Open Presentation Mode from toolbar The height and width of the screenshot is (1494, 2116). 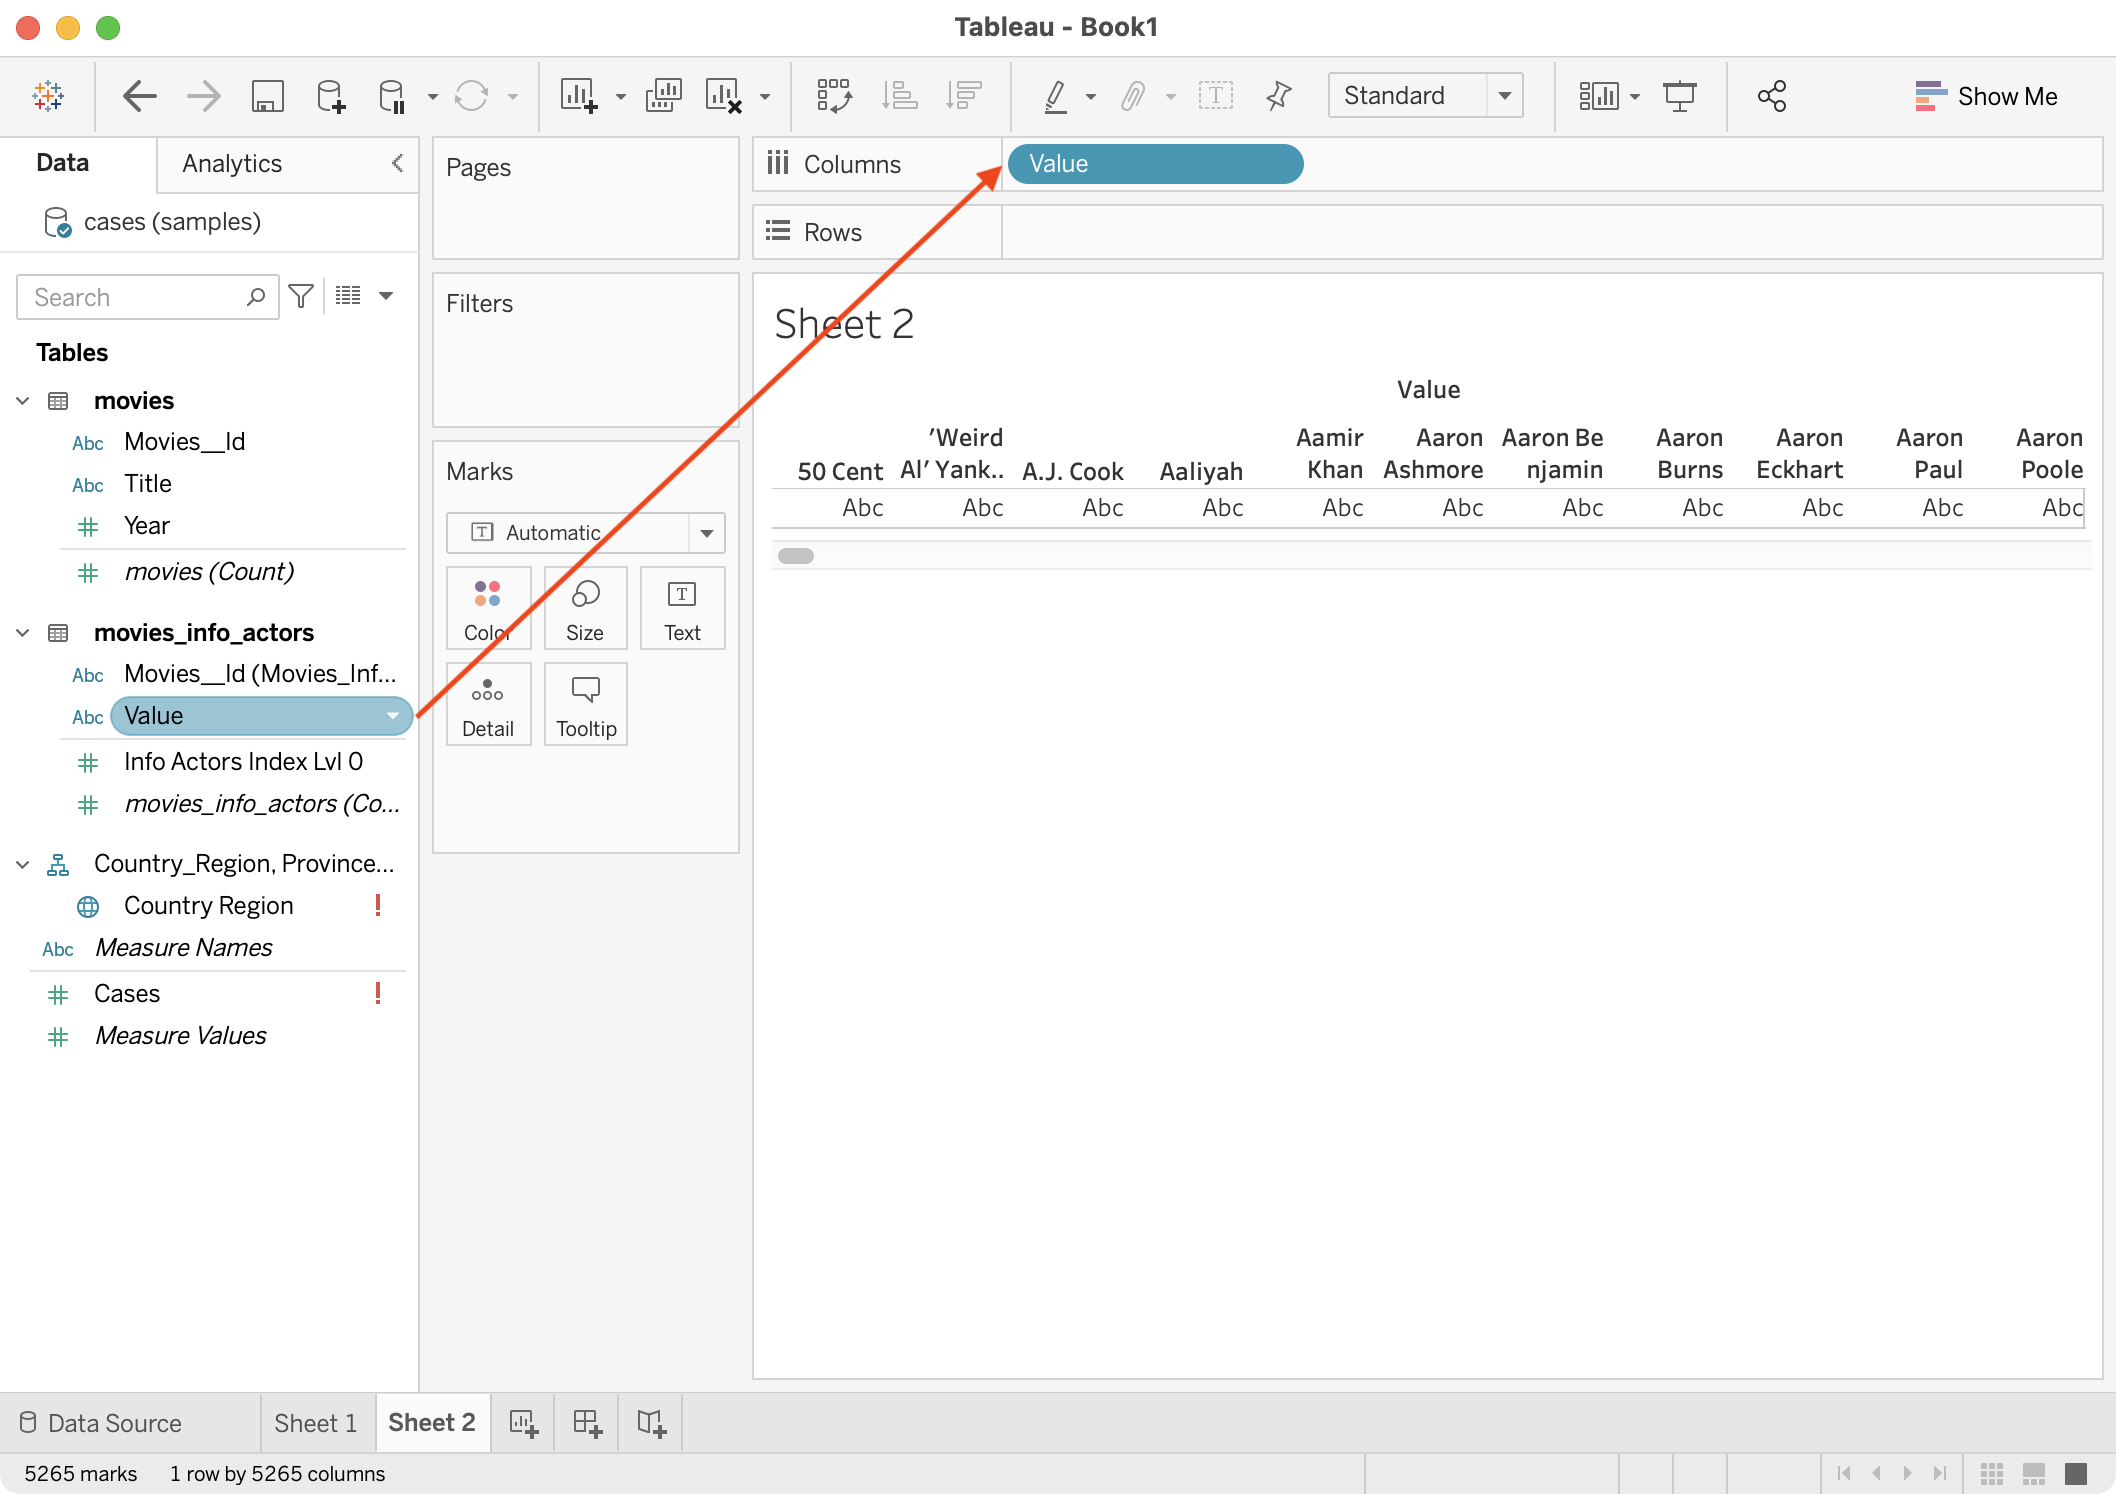pos(1679,96)
